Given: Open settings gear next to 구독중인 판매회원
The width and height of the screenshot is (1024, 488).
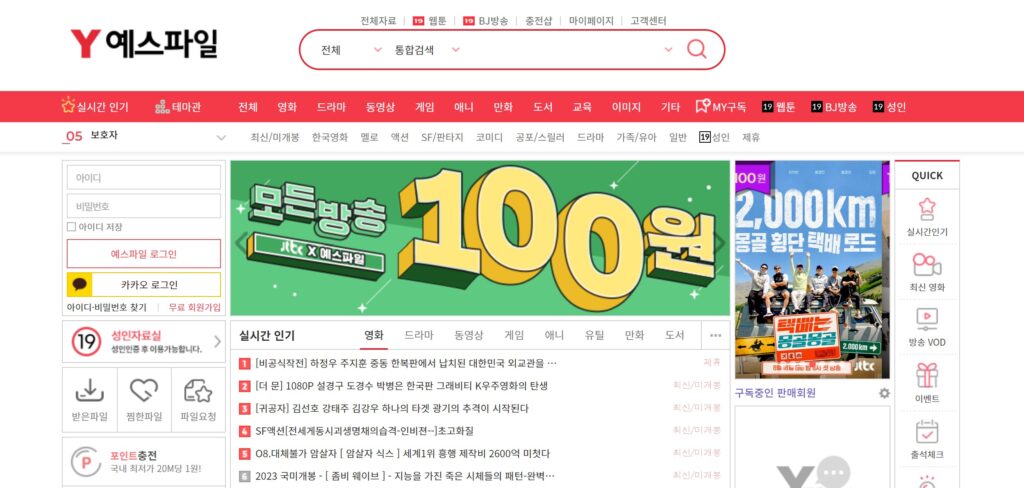Looking at the screenshot, I should [884, 393].
